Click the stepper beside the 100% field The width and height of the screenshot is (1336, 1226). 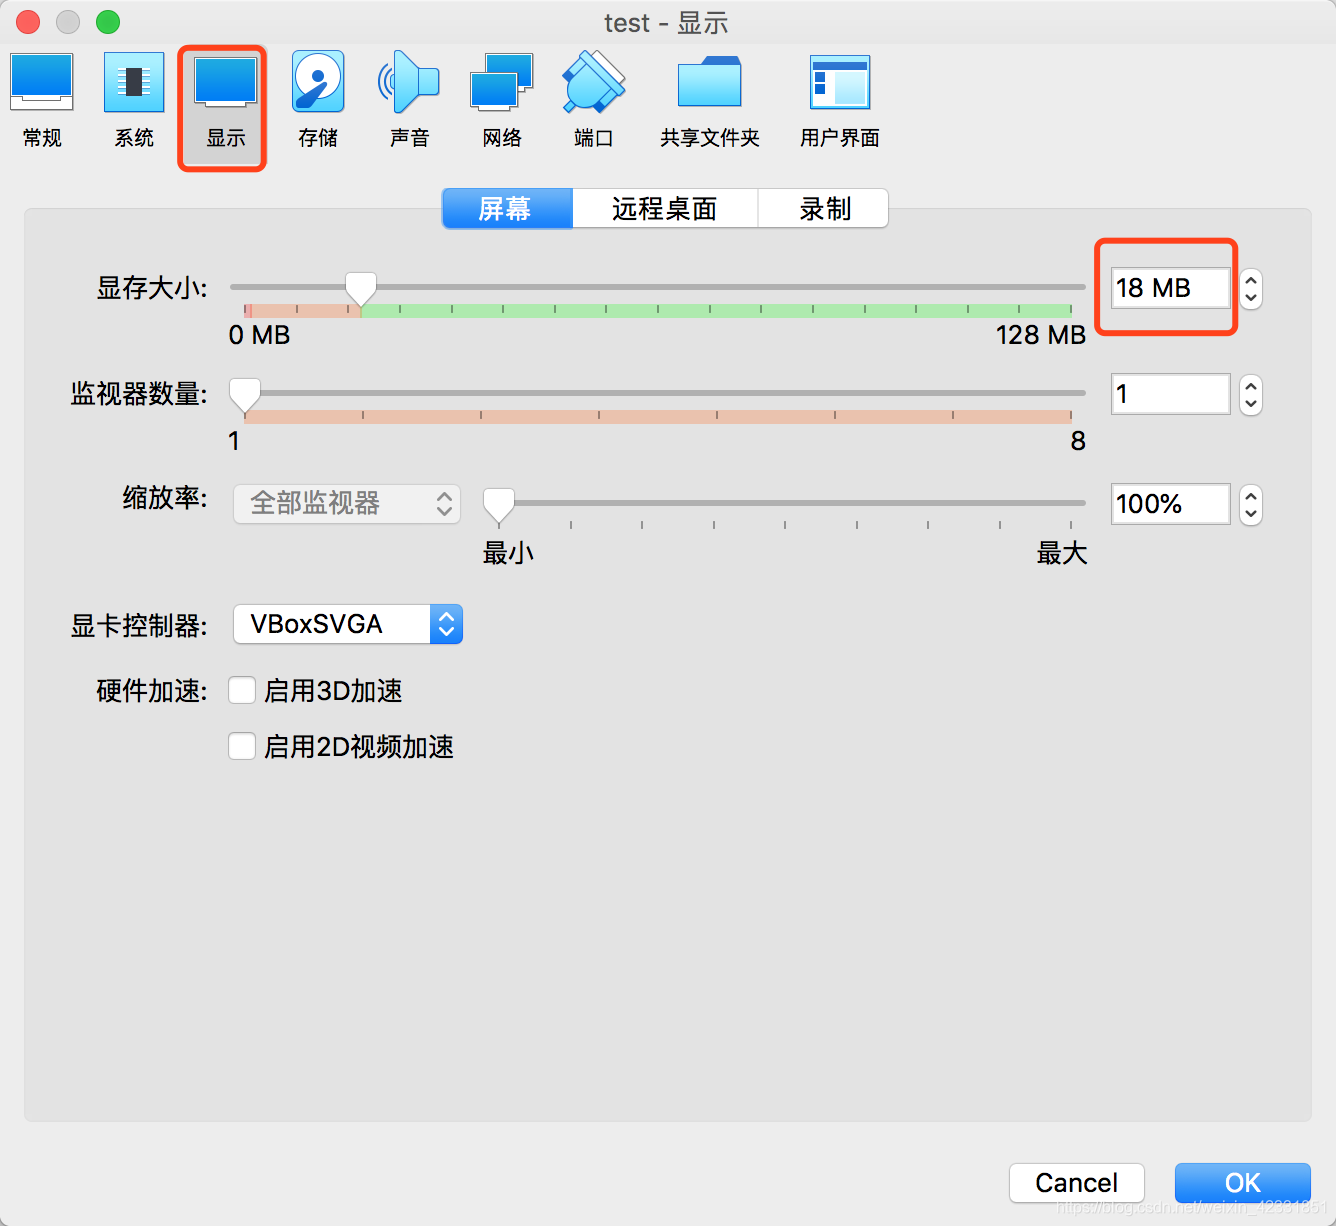click(1251, 504)
